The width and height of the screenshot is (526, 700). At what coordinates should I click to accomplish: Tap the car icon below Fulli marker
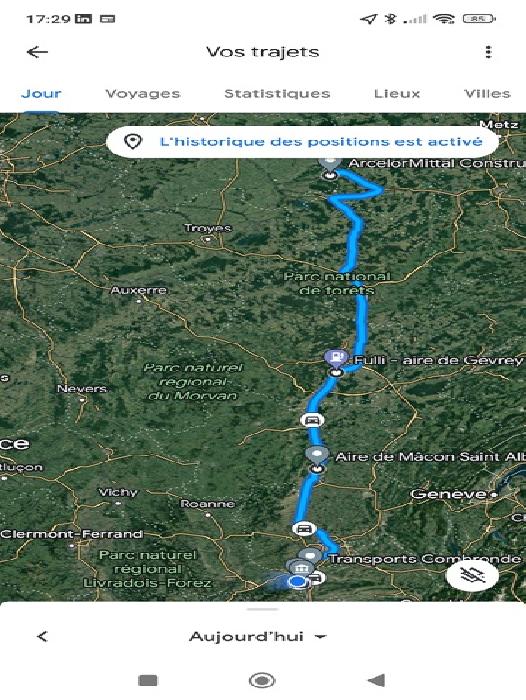[x=312, y=420]
